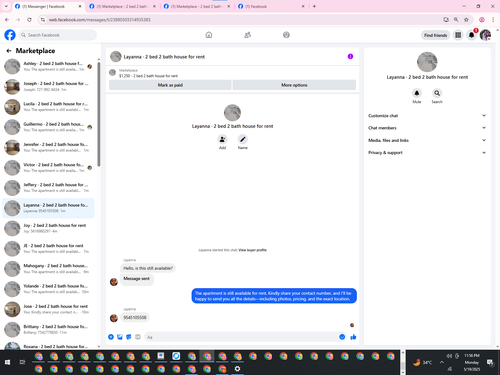Open the Windows Start menu

coord(7,362)
